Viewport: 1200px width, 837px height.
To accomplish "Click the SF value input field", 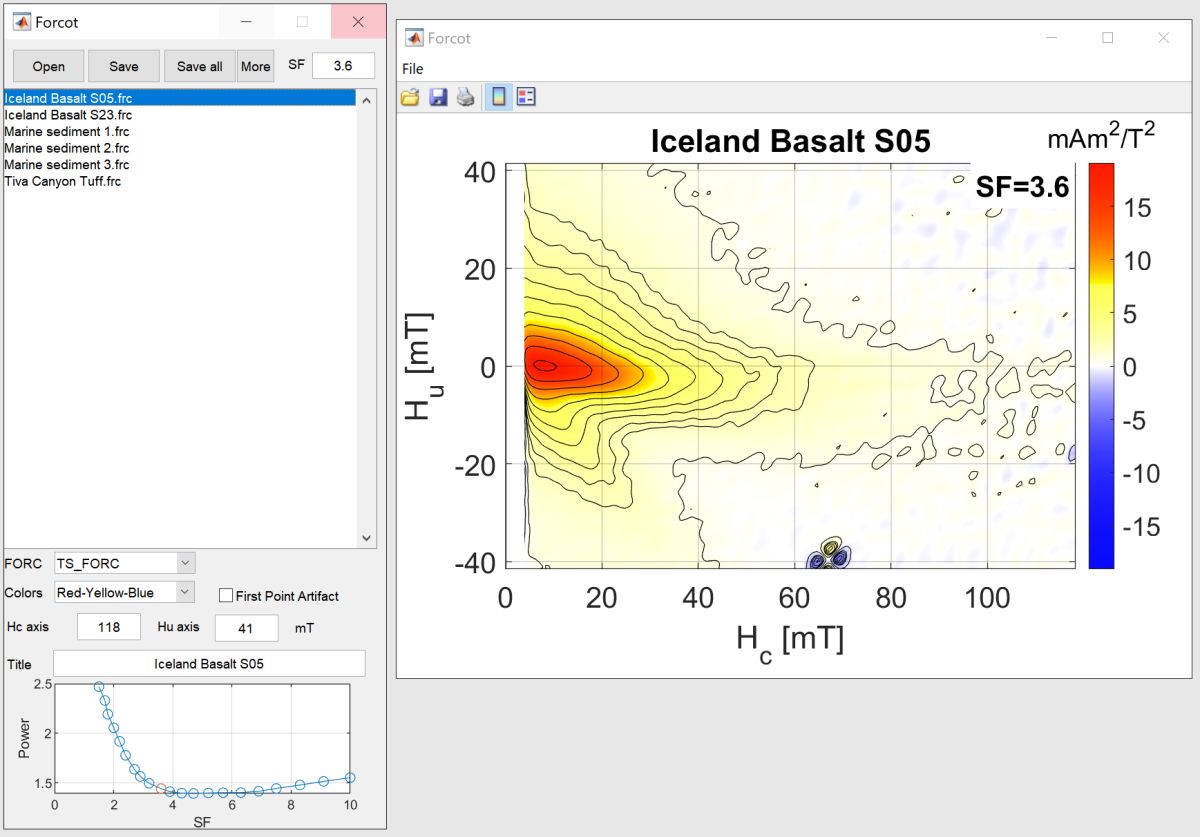I will 343,65.
